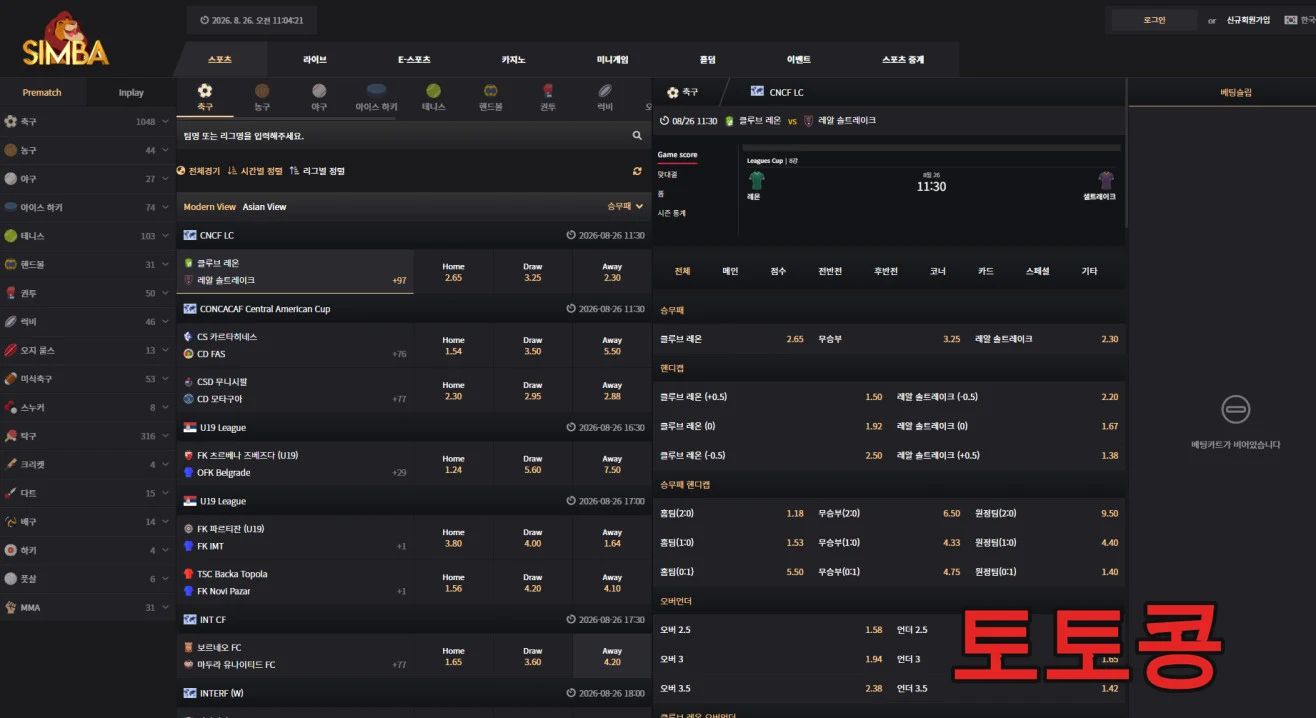The width and height of the screenshot is (1316, 718).
Task: Expand the 축구 1048 sidebar category
Action: [87, 121]
